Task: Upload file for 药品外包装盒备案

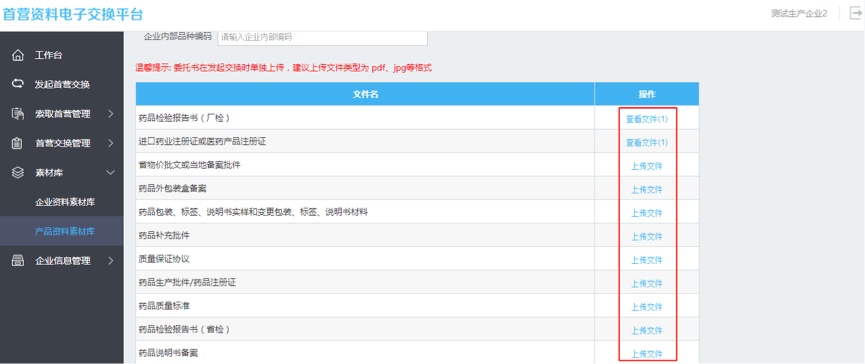Action: click(647, 190)
